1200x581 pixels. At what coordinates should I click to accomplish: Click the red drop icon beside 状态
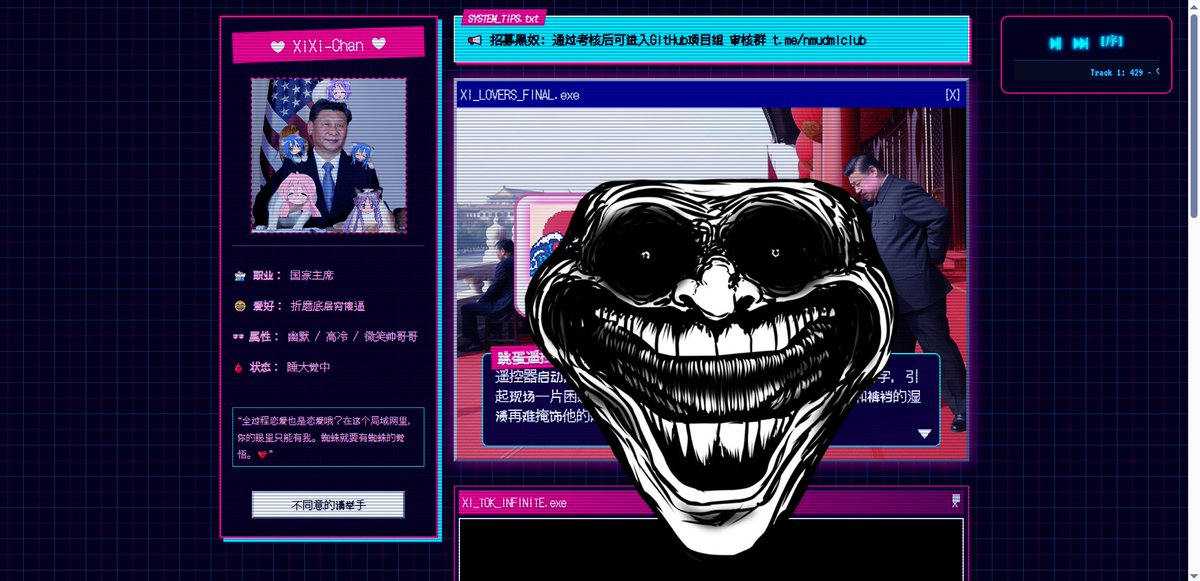(238, 368)
